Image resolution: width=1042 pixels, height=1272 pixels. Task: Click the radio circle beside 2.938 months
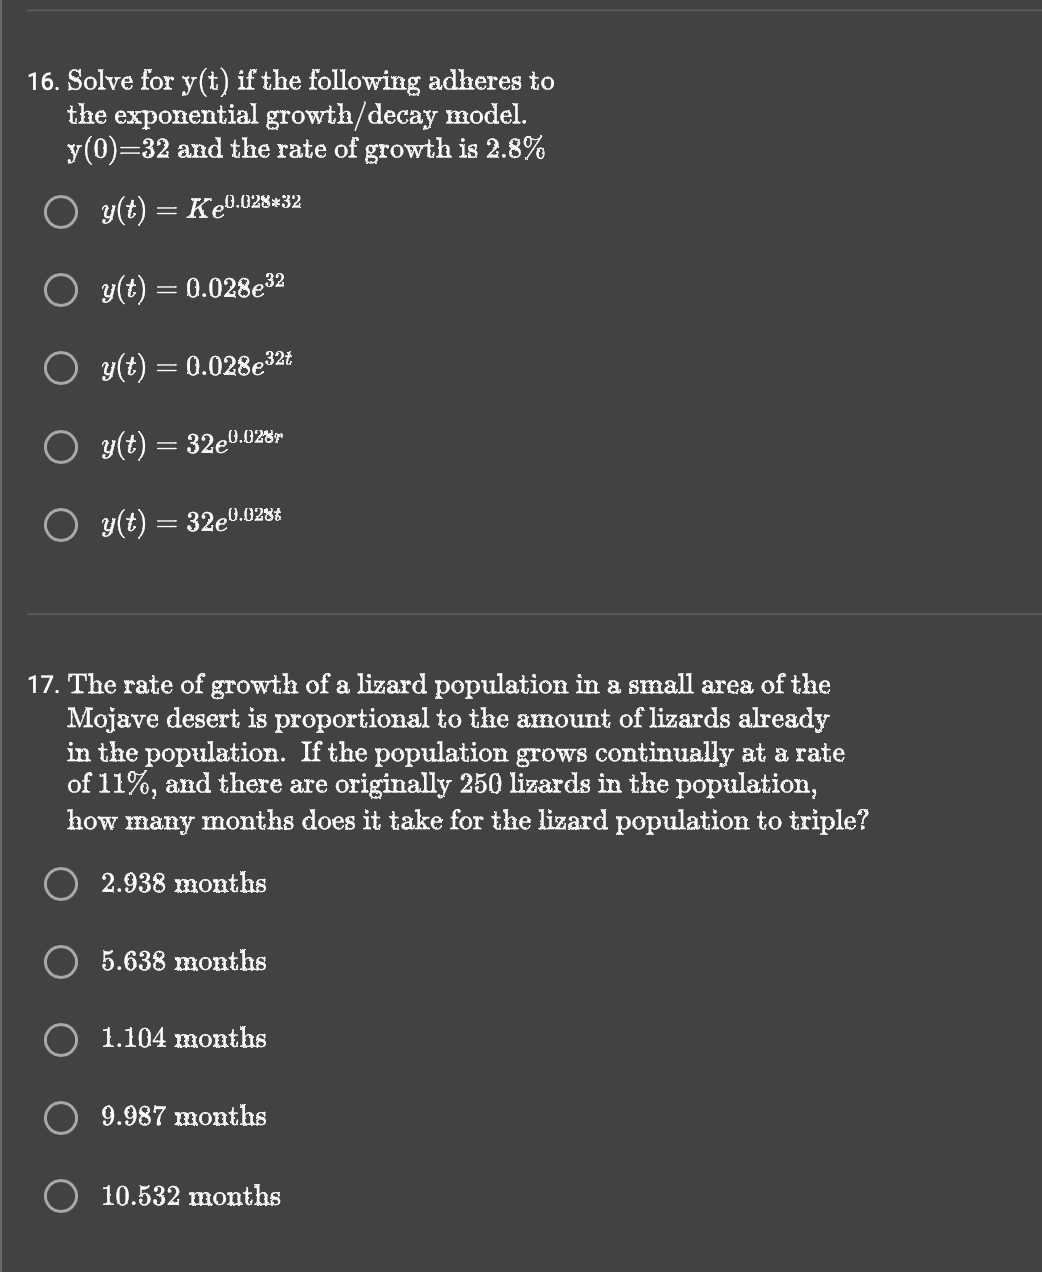coord(60,883)
